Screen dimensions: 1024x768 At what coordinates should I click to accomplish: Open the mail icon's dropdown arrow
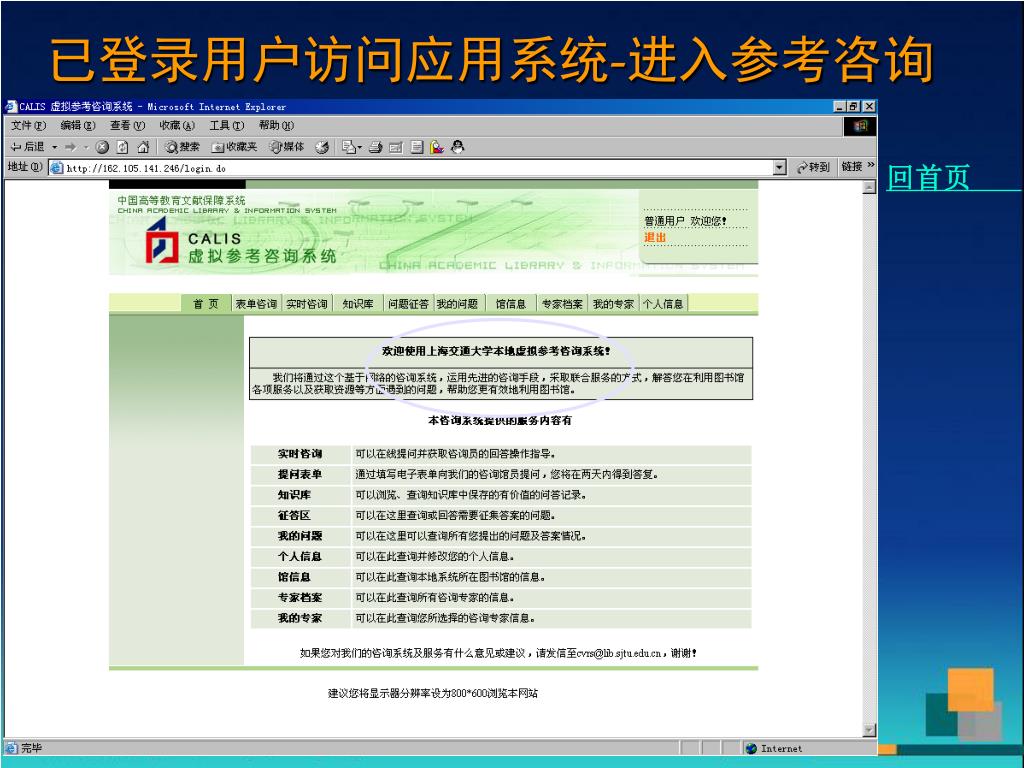point(359,148)
